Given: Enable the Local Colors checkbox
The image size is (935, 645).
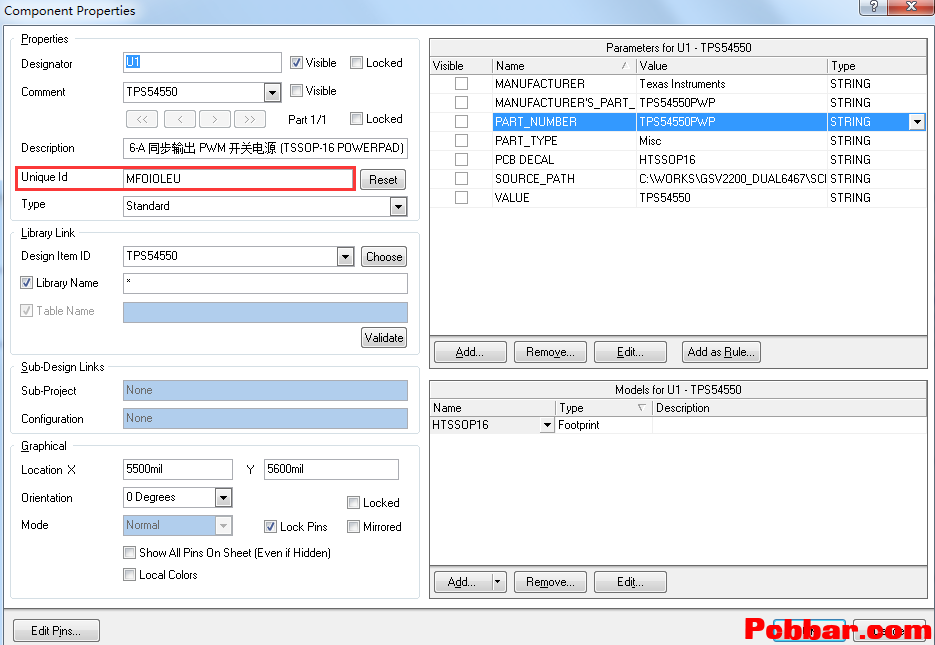Looking at the screenshot, I should pos(129,575).
